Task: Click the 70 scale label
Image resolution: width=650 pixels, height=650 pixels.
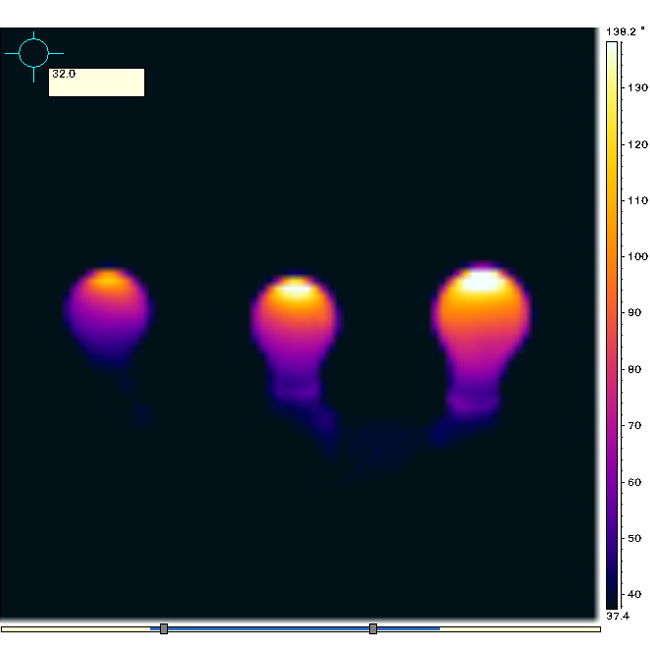Action: (635, 425)
